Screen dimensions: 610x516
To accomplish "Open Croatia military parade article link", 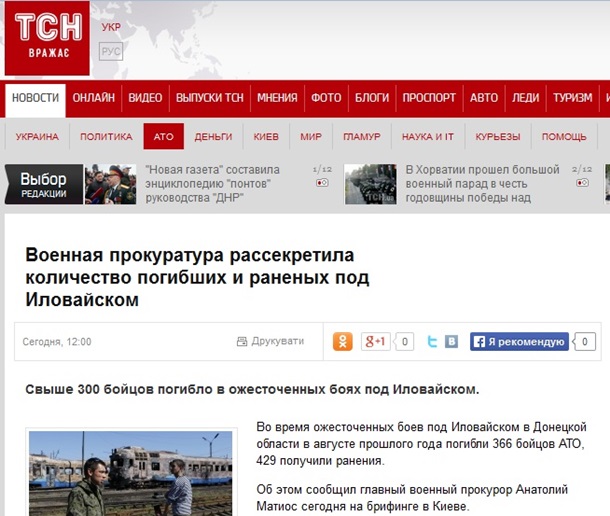I will pos(482,184).
